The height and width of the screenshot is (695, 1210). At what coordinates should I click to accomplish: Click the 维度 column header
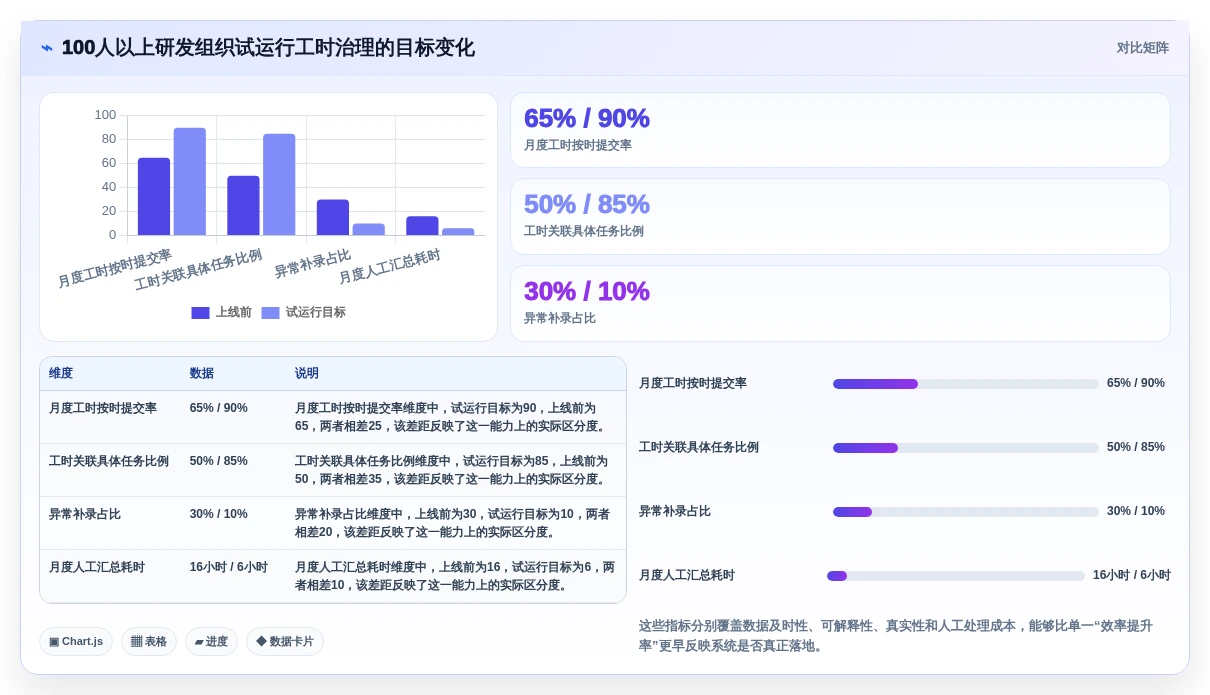[x=61, y=373]
